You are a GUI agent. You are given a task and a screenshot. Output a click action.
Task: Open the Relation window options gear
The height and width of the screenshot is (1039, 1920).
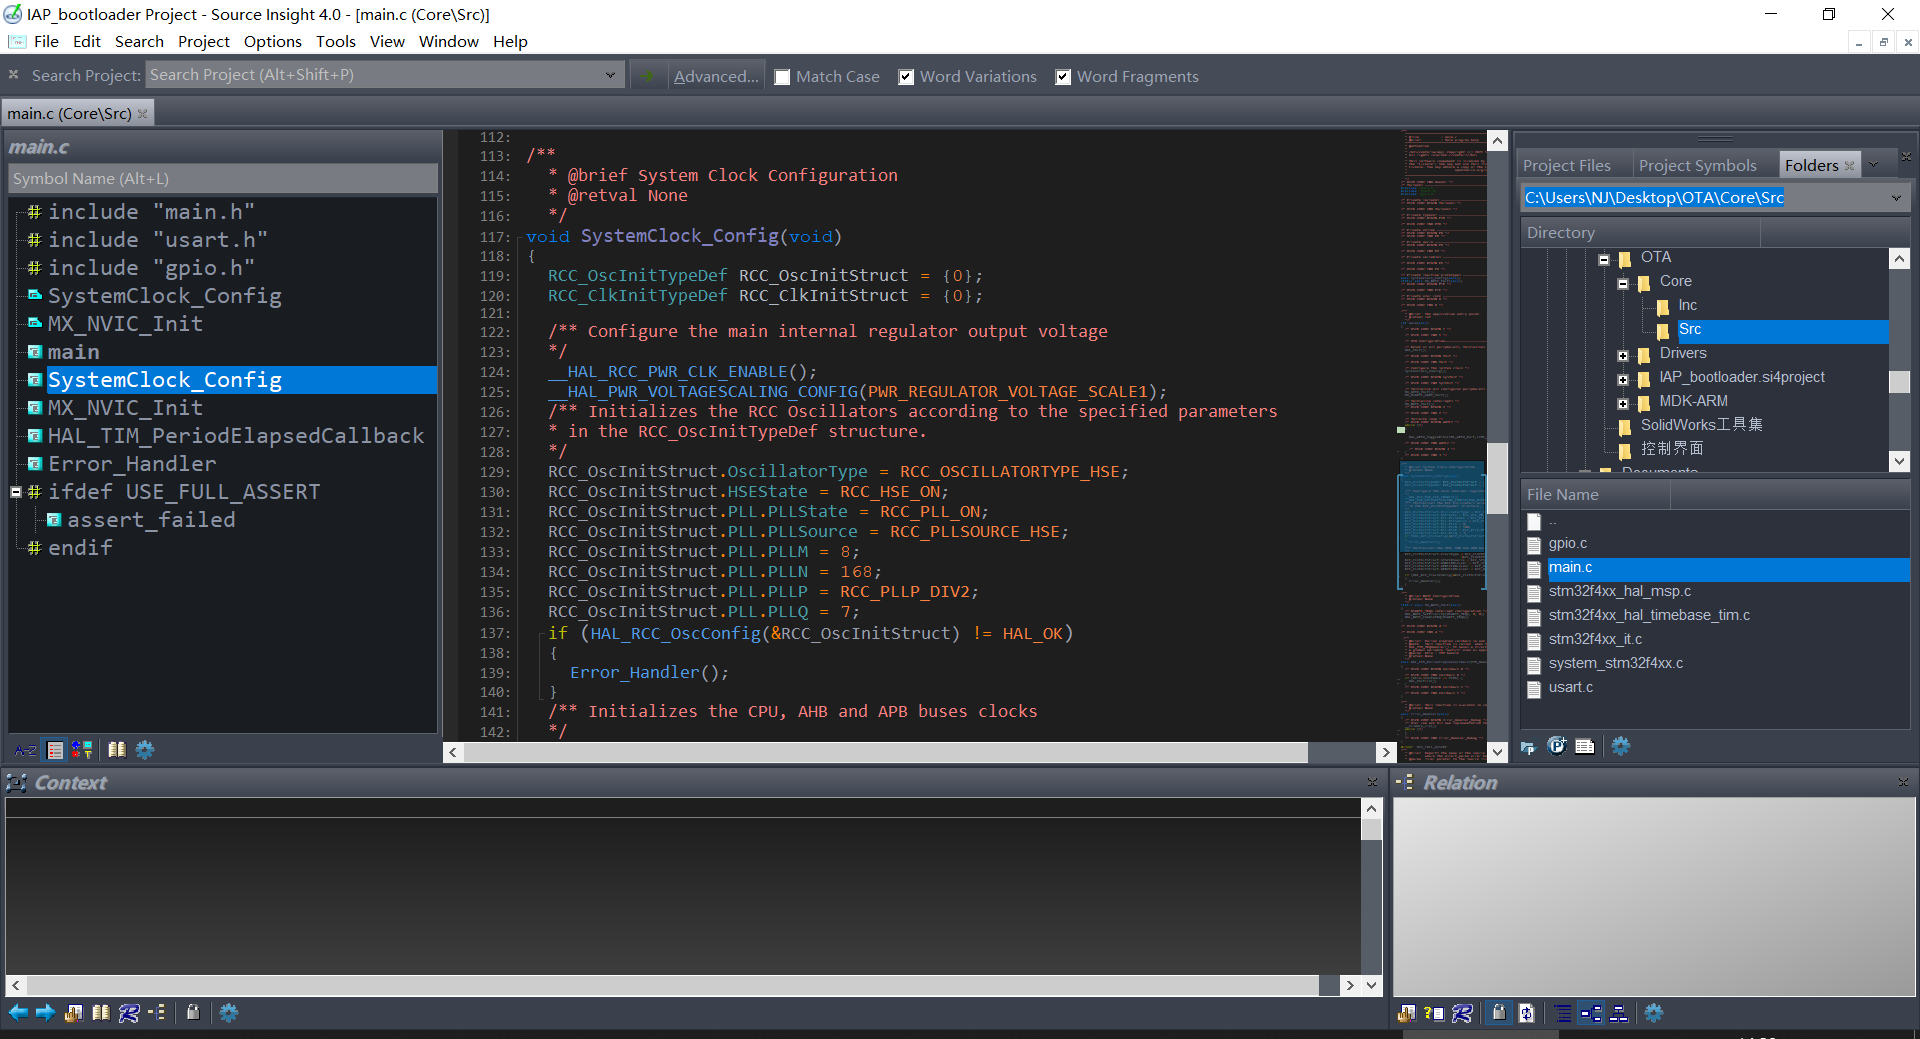tap(1654, 1013)
